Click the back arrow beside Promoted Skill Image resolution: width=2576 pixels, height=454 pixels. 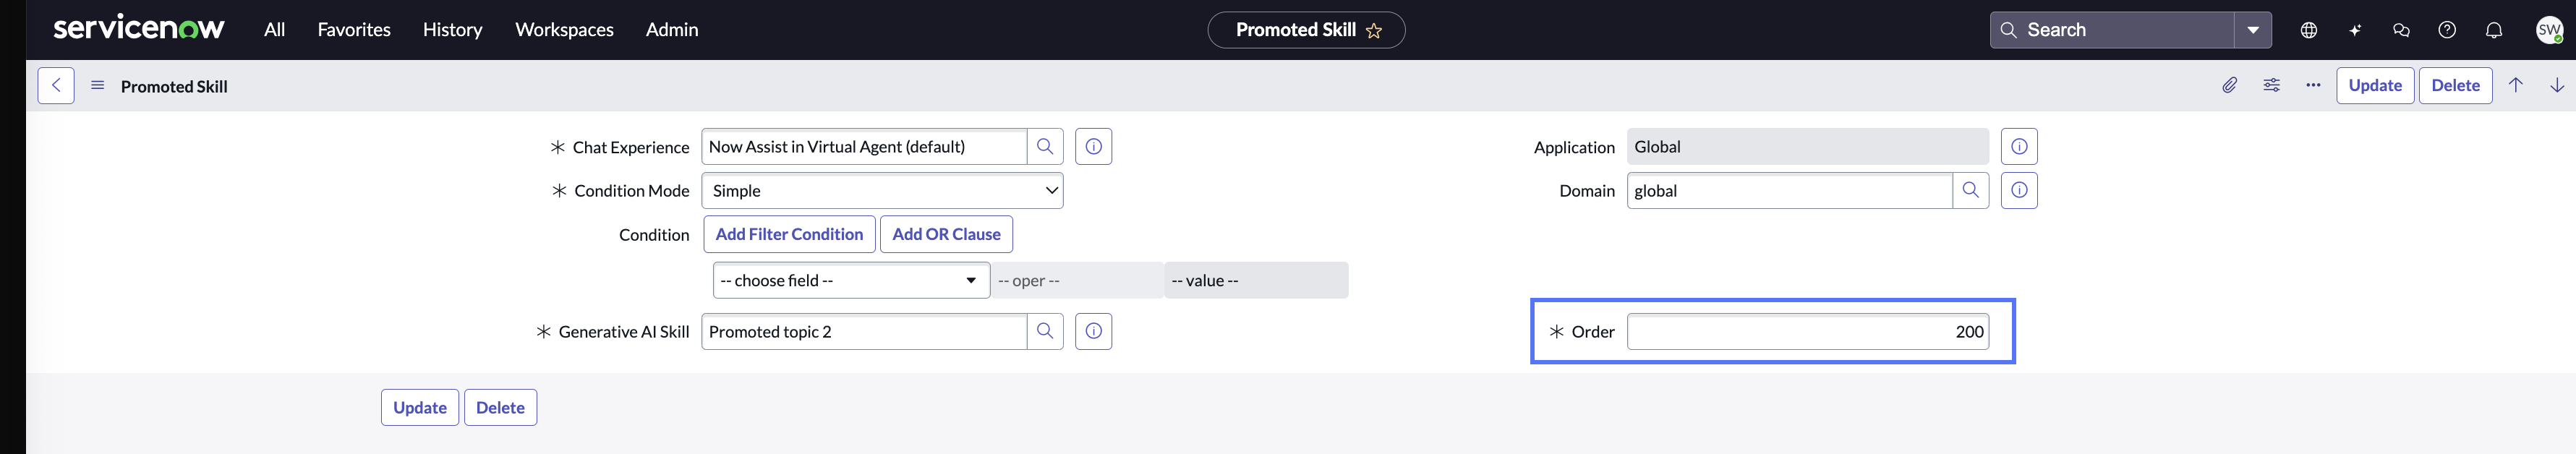pyautogui.click(x=56, y=86)
